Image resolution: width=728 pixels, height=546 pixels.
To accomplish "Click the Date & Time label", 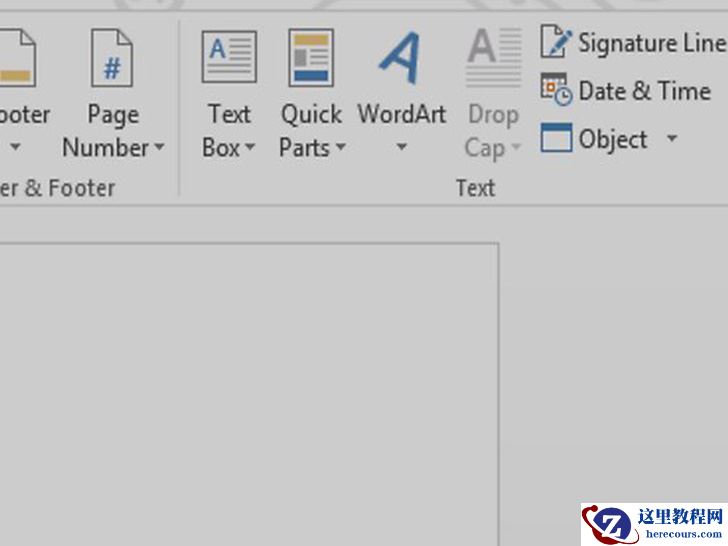I will click(x=644, y=91).
